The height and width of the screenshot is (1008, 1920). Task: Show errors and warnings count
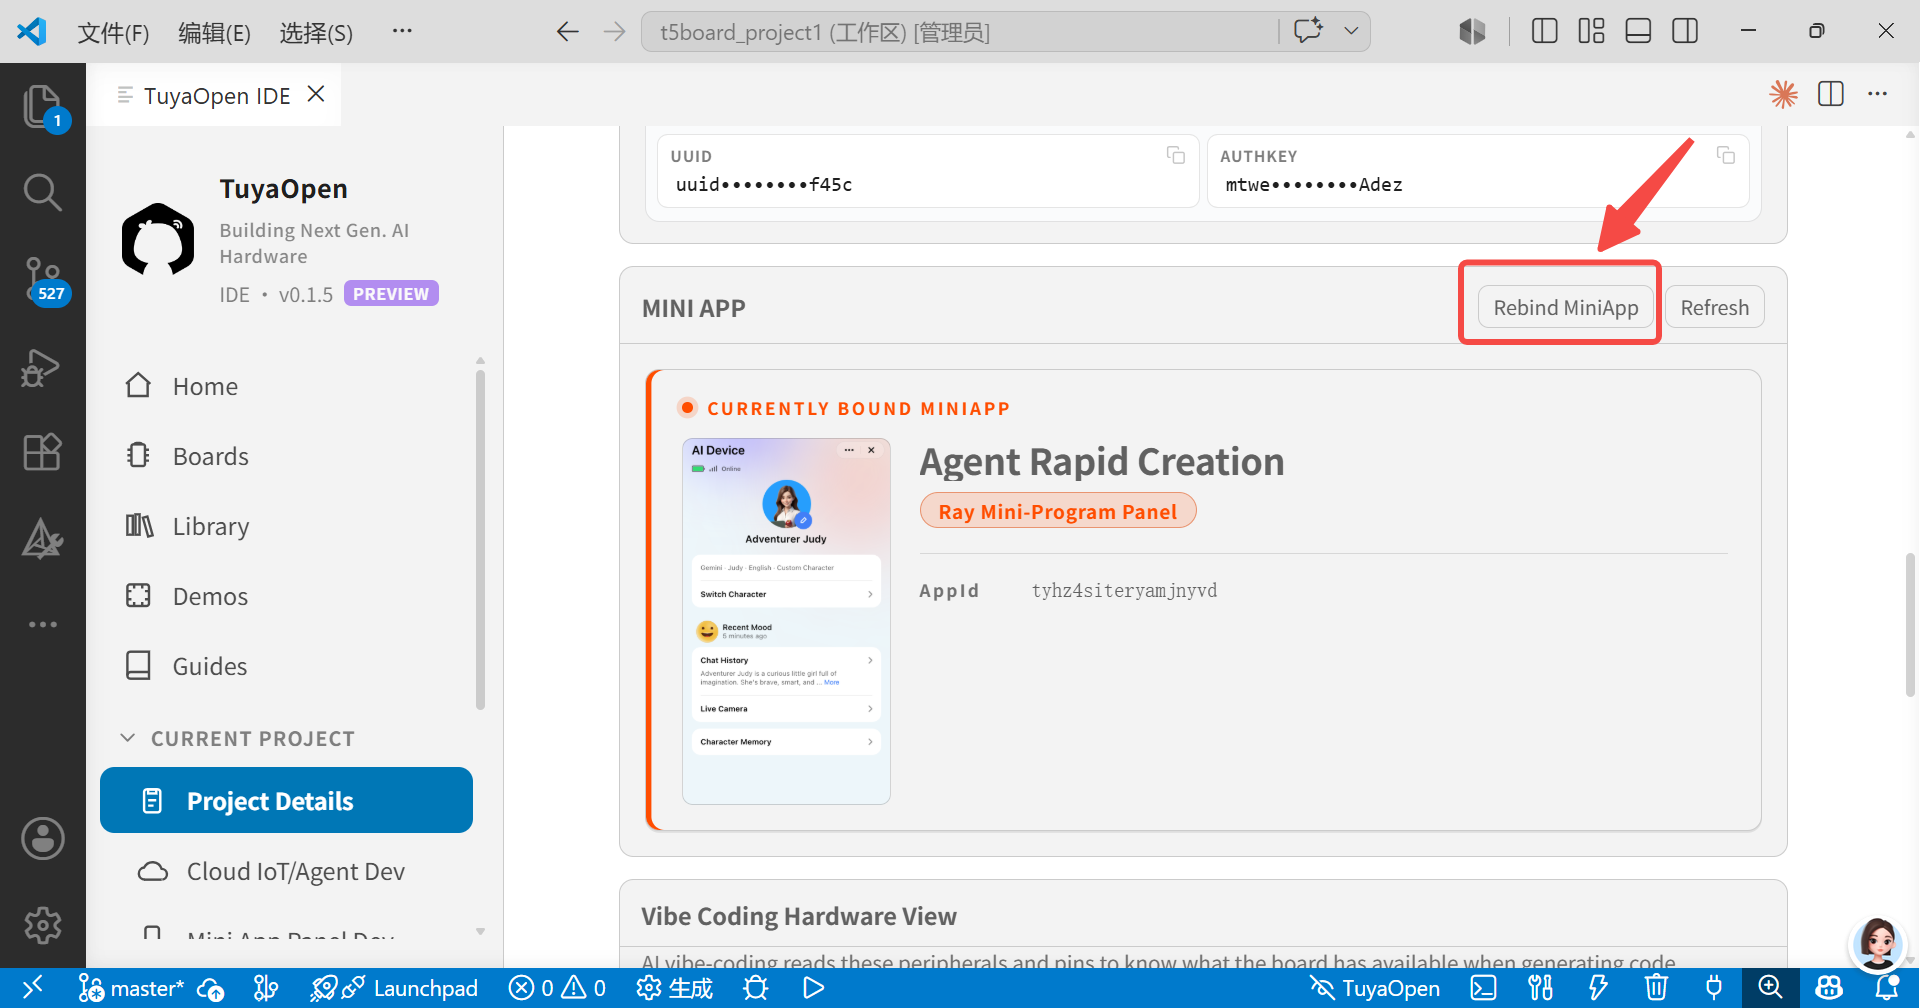coord(558,988)
